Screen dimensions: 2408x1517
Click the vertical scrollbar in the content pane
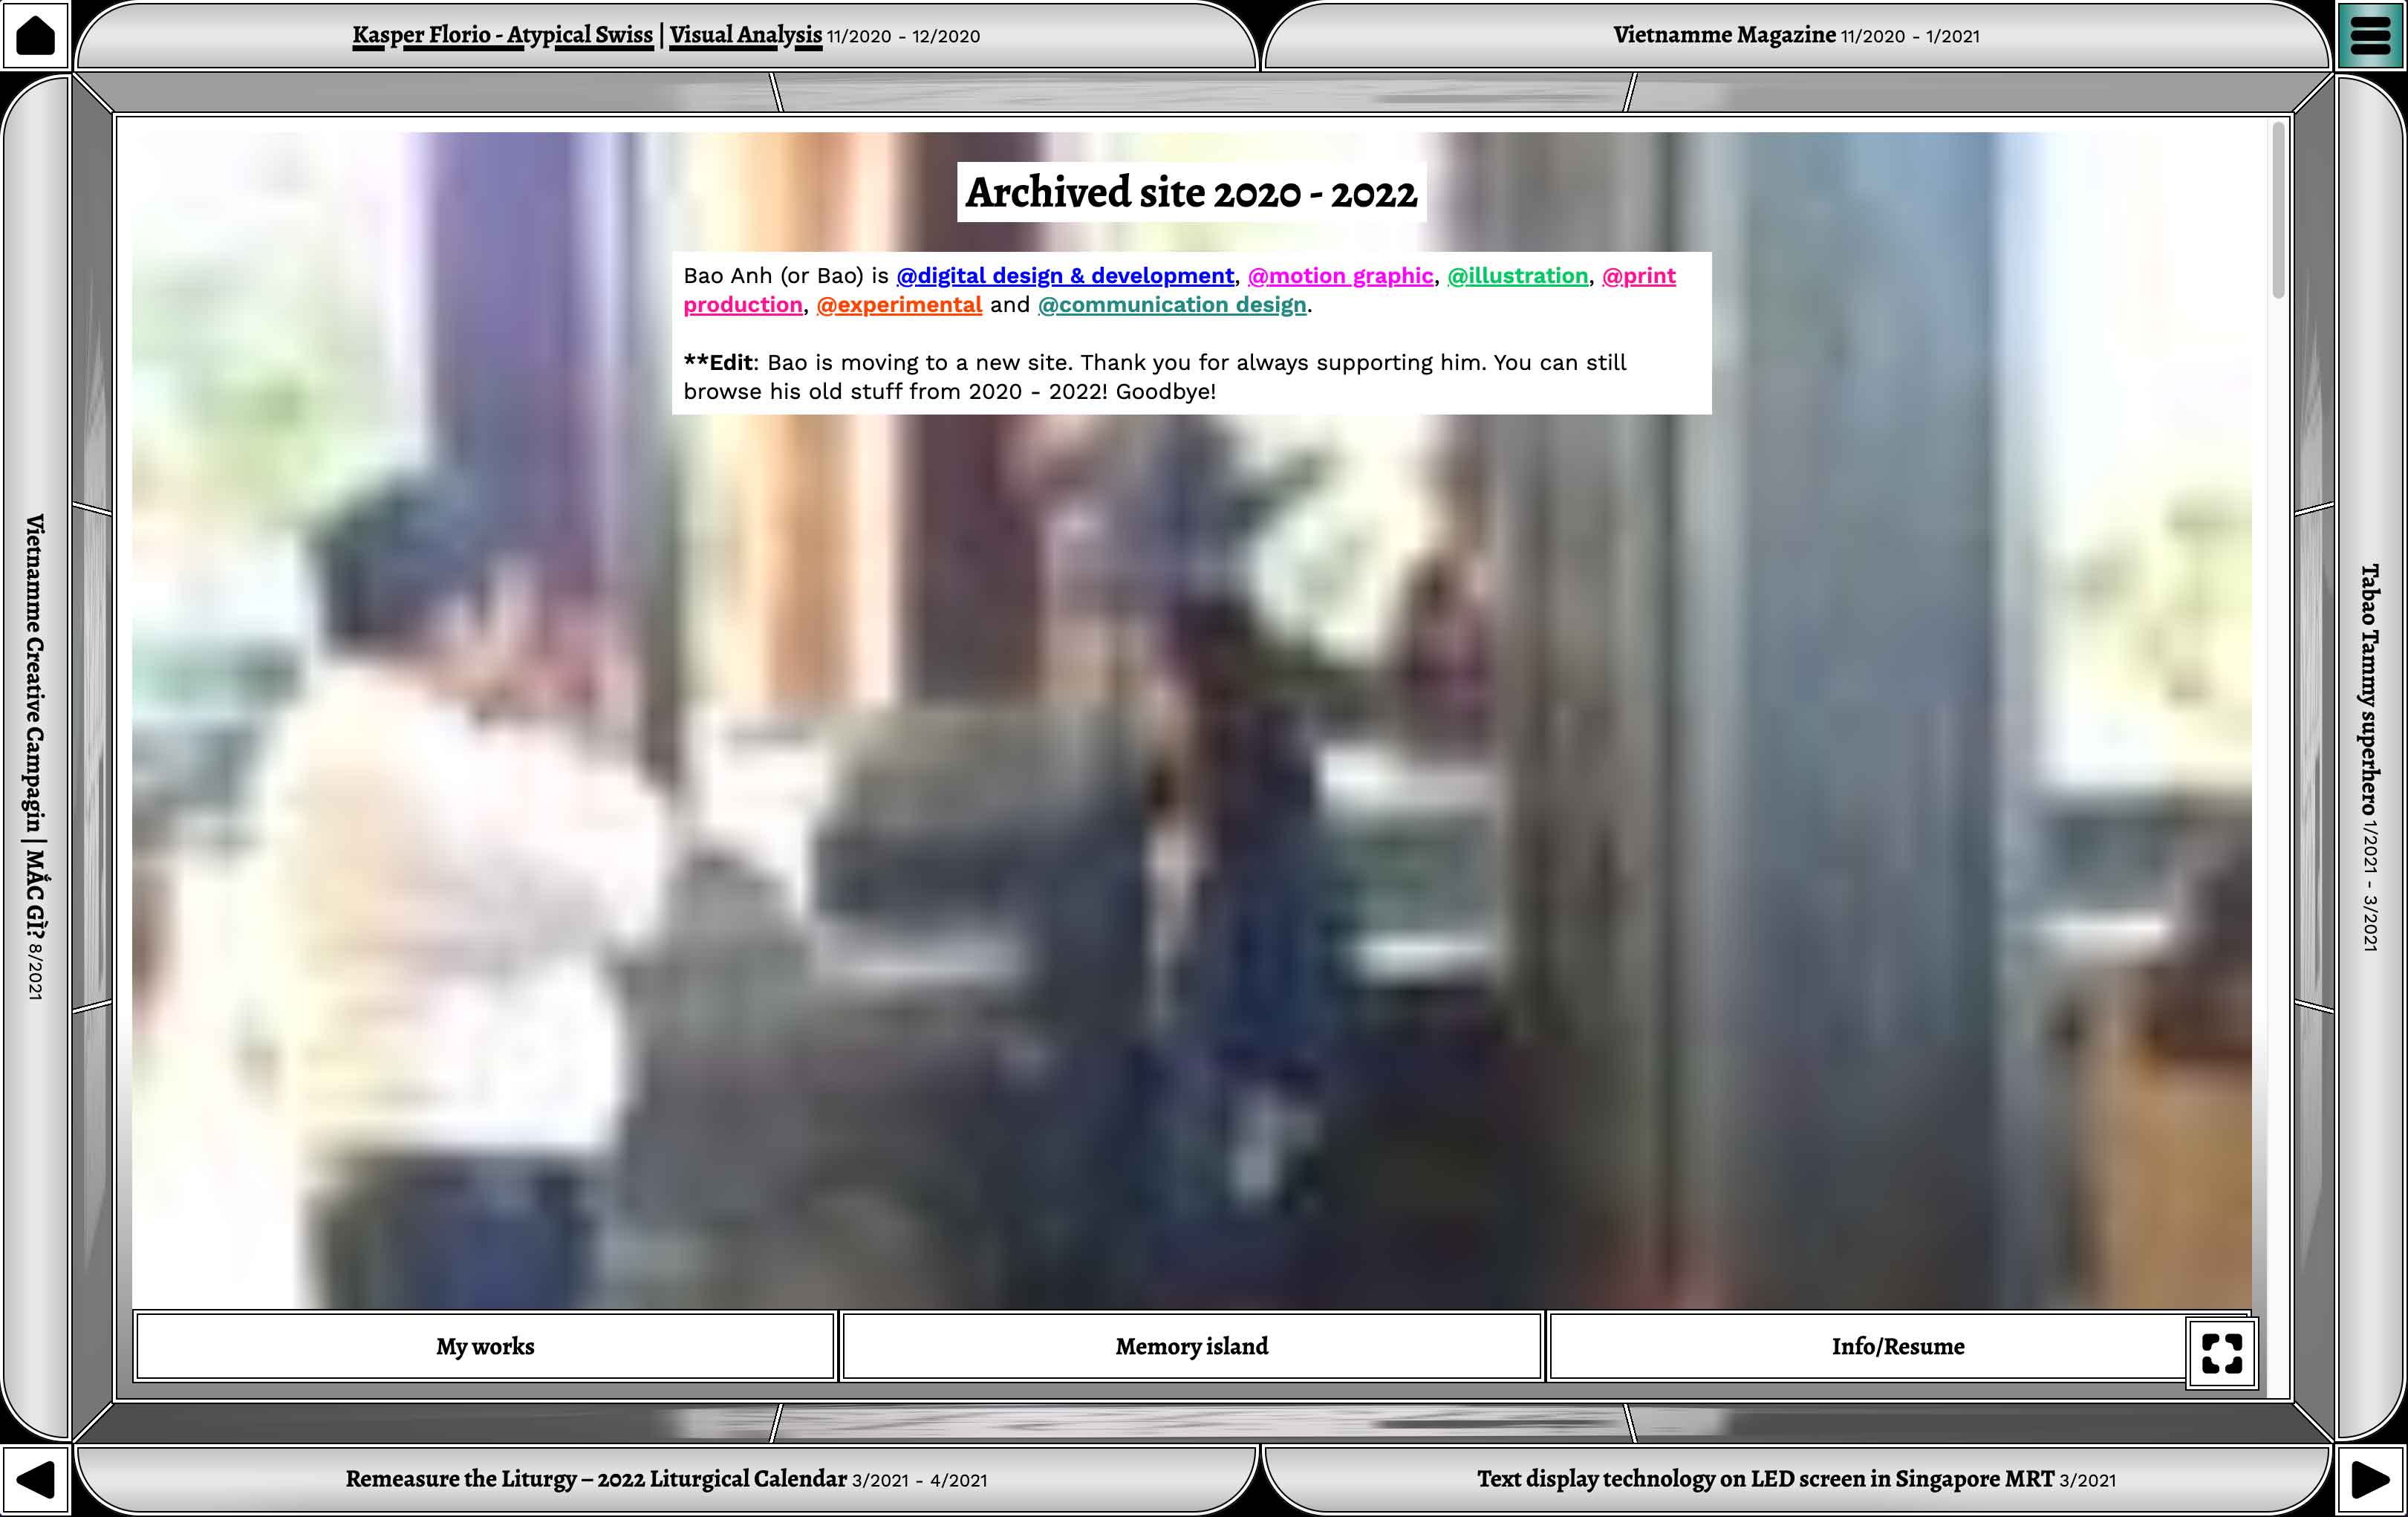pos(2278,210)
